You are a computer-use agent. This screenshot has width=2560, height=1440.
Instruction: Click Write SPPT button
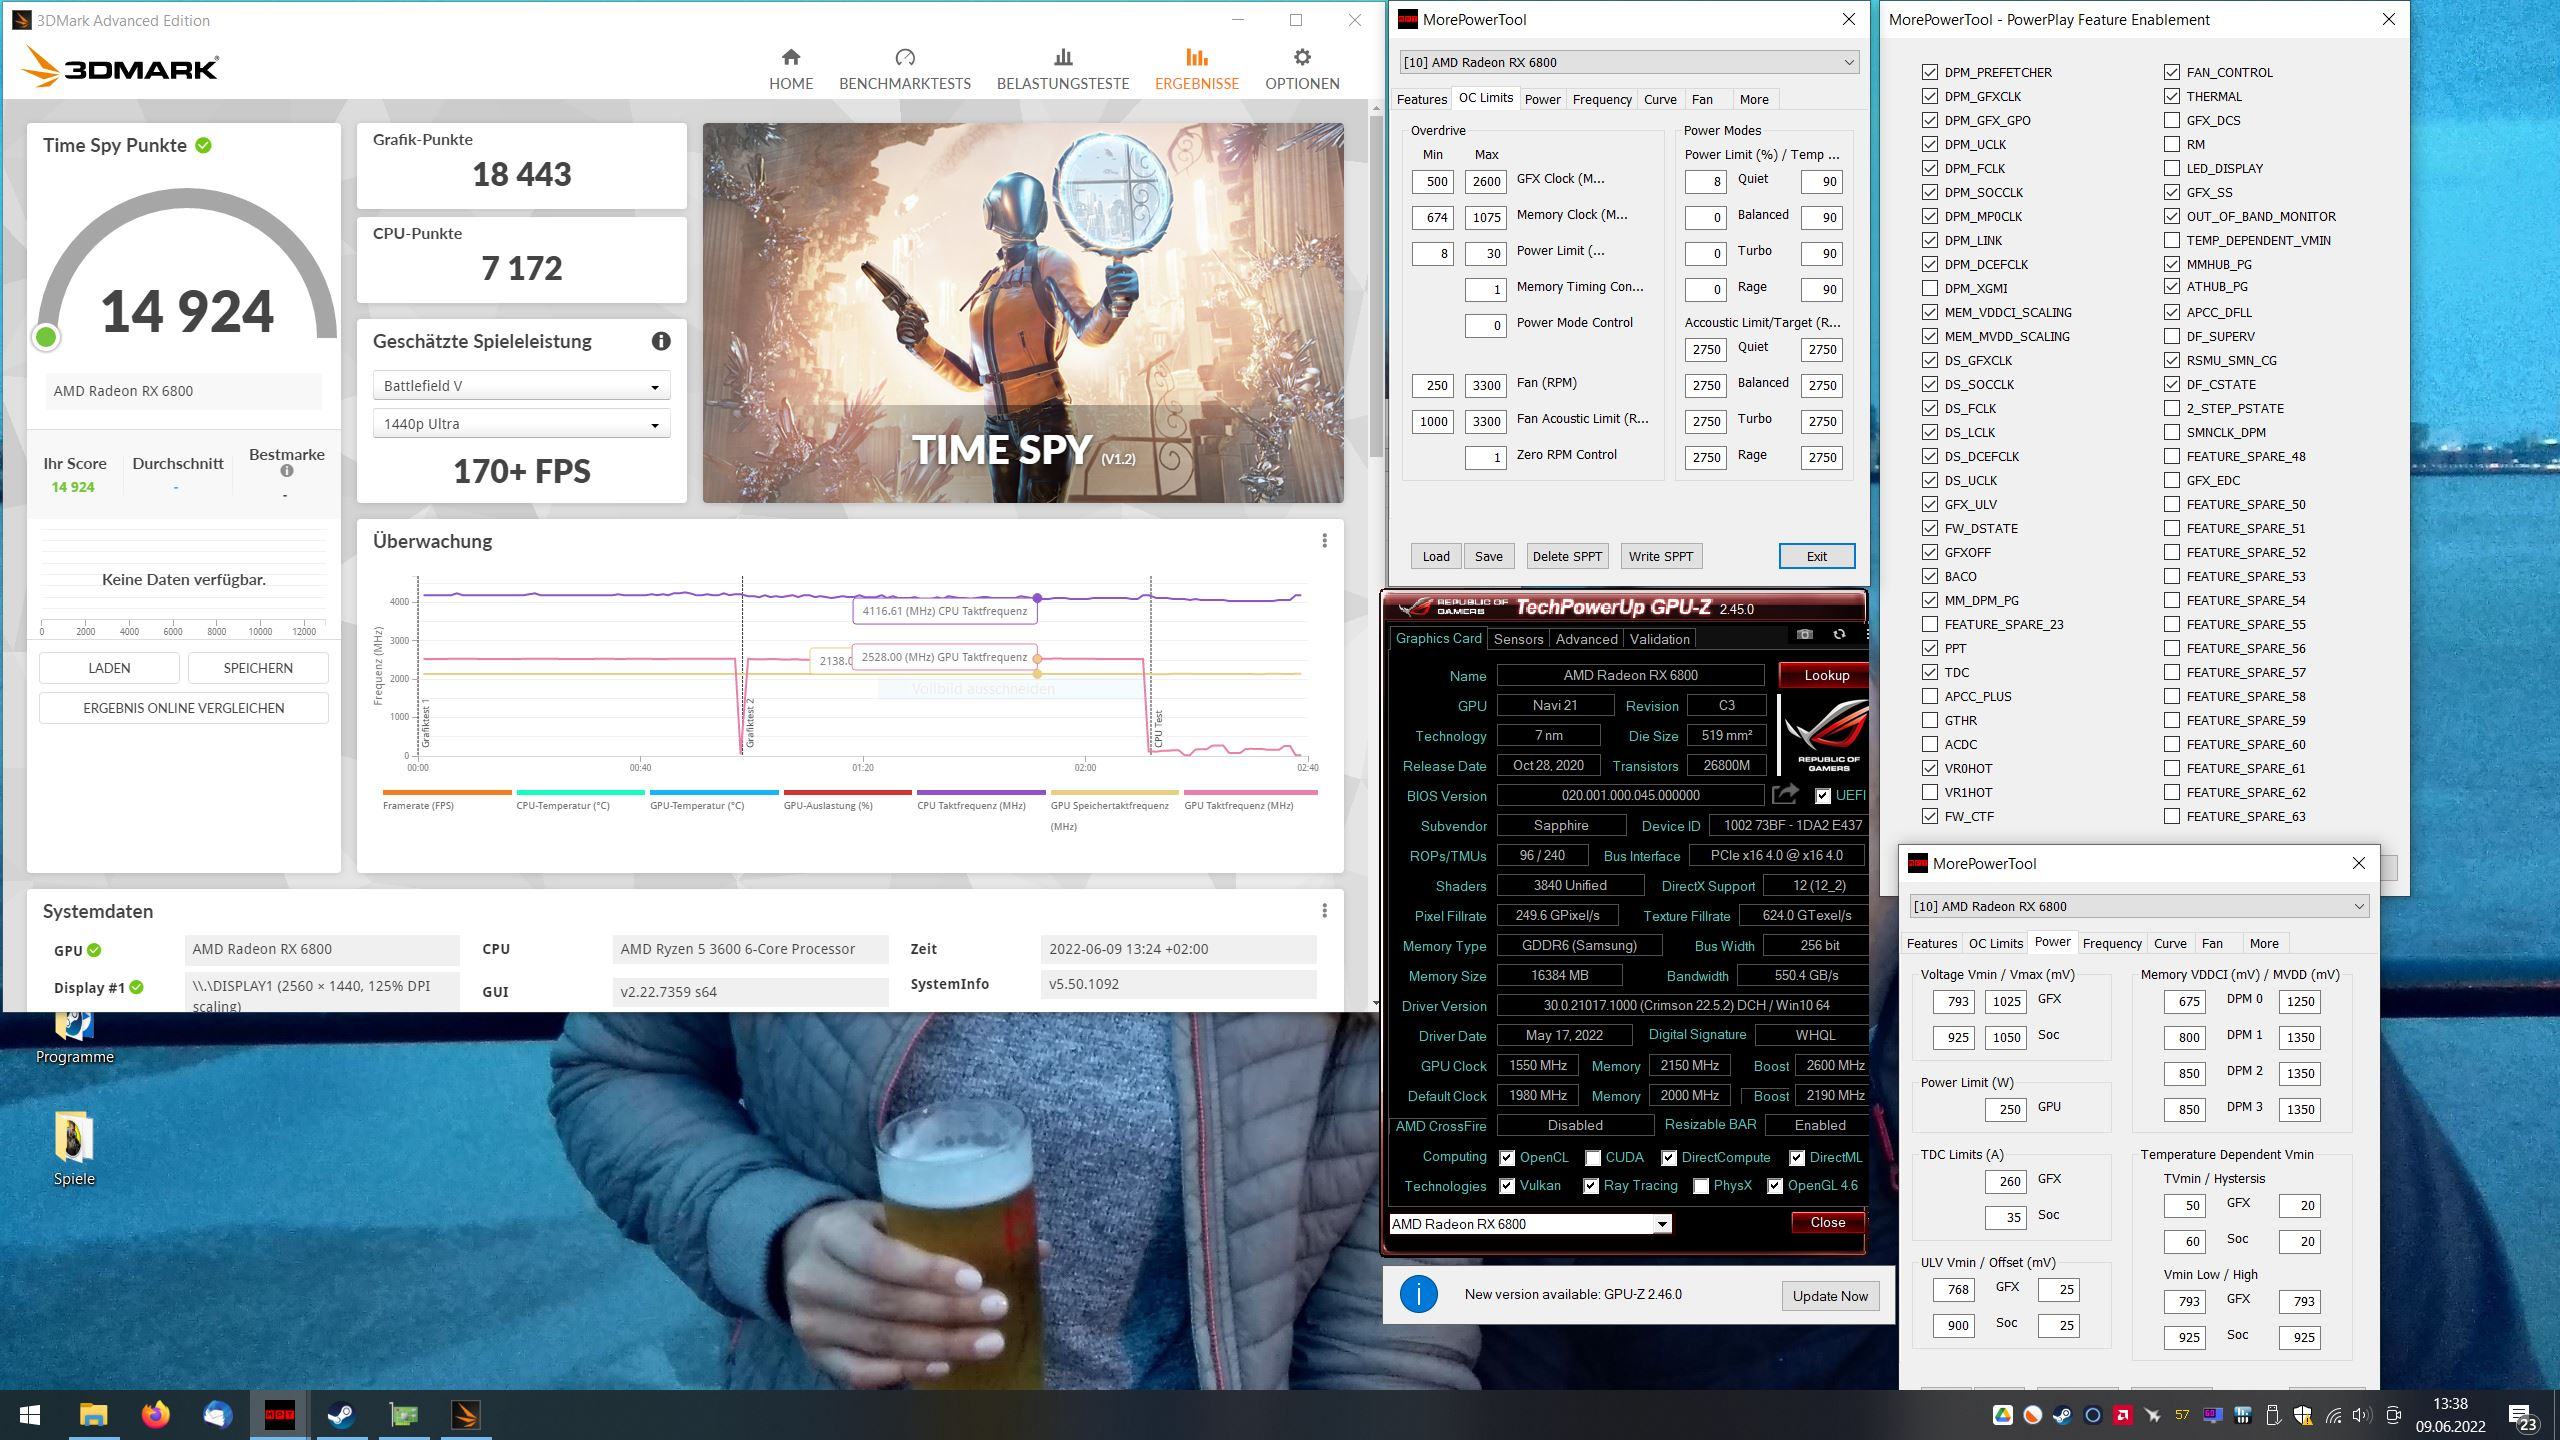tap(1661, 556)
